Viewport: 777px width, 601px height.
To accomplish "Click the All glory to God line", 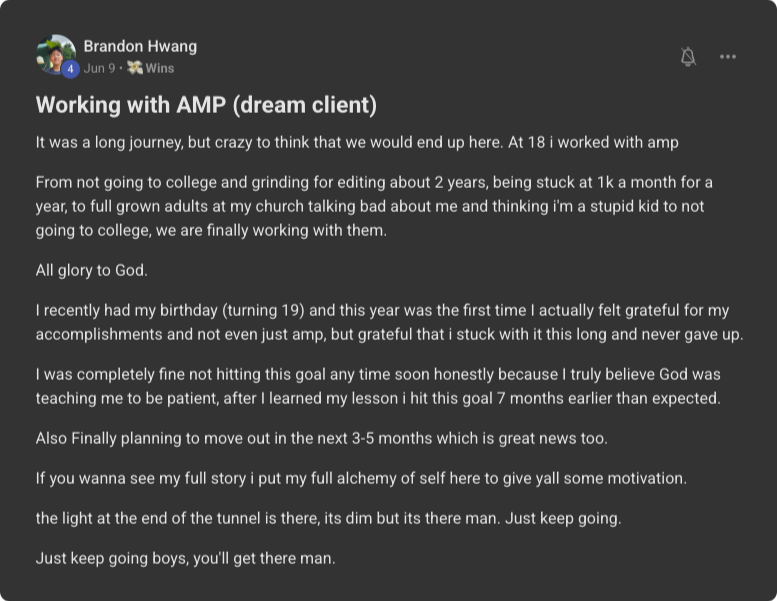I will [x=92, y=270].
